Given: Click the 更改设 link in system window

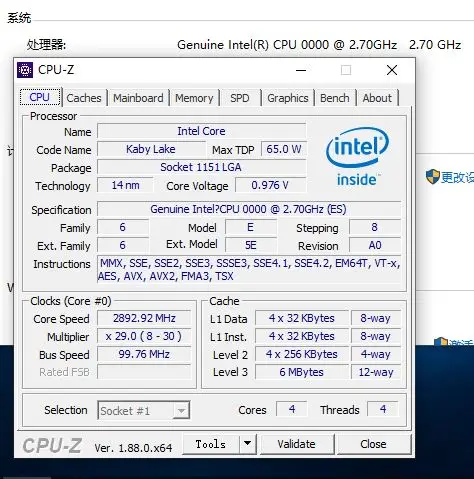Looking at the screenshot, I should [457, 177].
